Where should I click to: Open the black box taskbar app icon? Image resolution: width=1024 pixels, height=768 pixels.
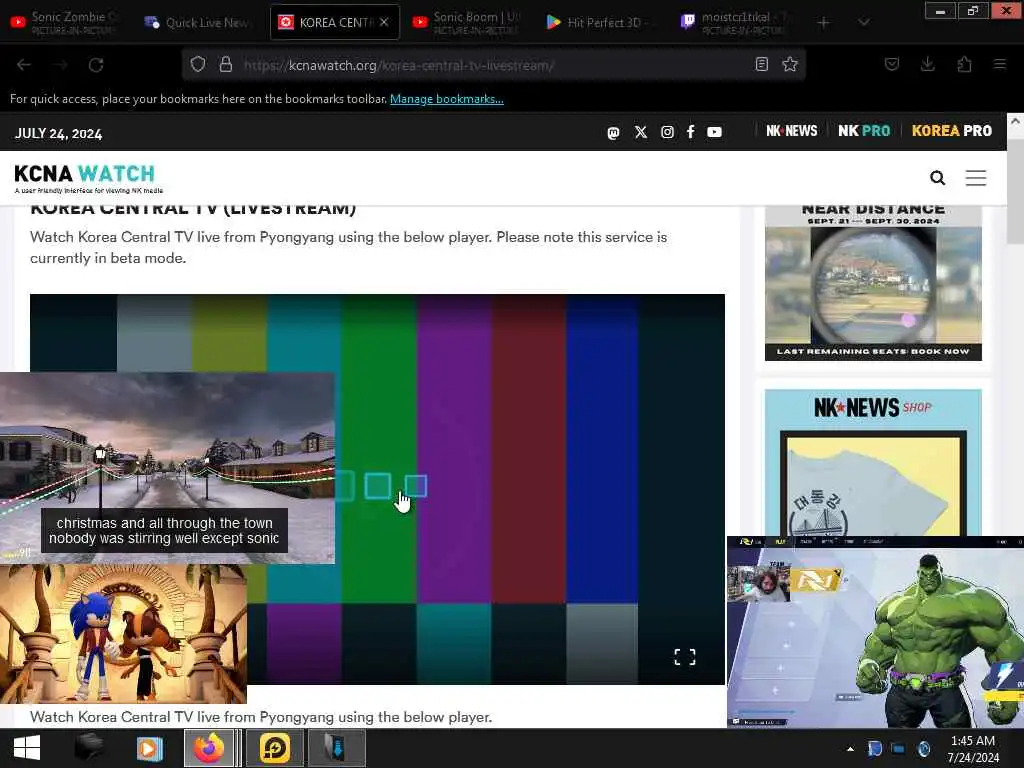(x=88, y=748)
